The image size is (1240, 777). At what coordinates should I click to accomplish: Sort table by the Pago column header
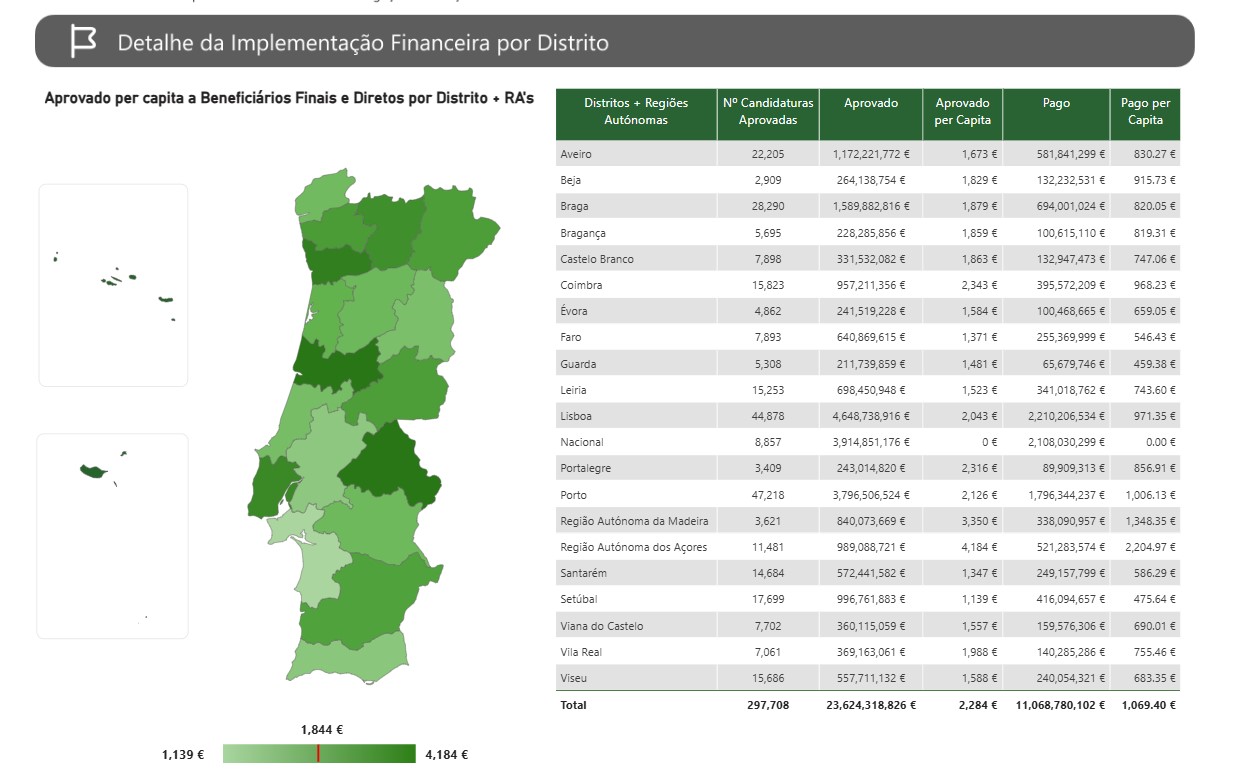[1055, 103]
